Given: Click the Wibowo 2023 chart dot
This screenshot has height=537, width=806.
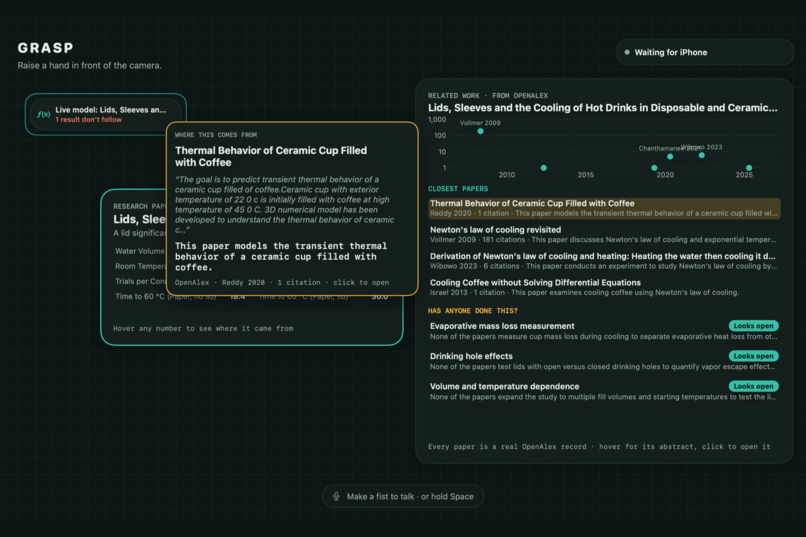Looking at the screenshot, I should tap(702, 155).
